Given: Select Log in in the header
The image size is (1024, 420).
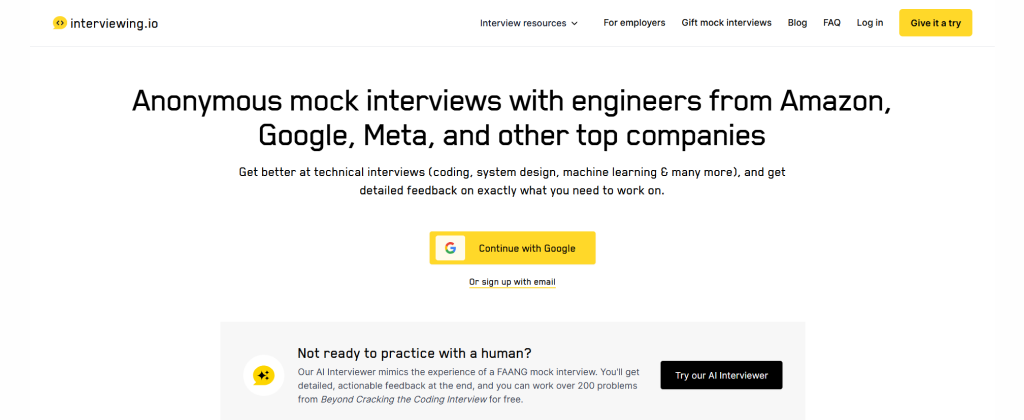Looking at the screenshot, I should click(870, 23).
